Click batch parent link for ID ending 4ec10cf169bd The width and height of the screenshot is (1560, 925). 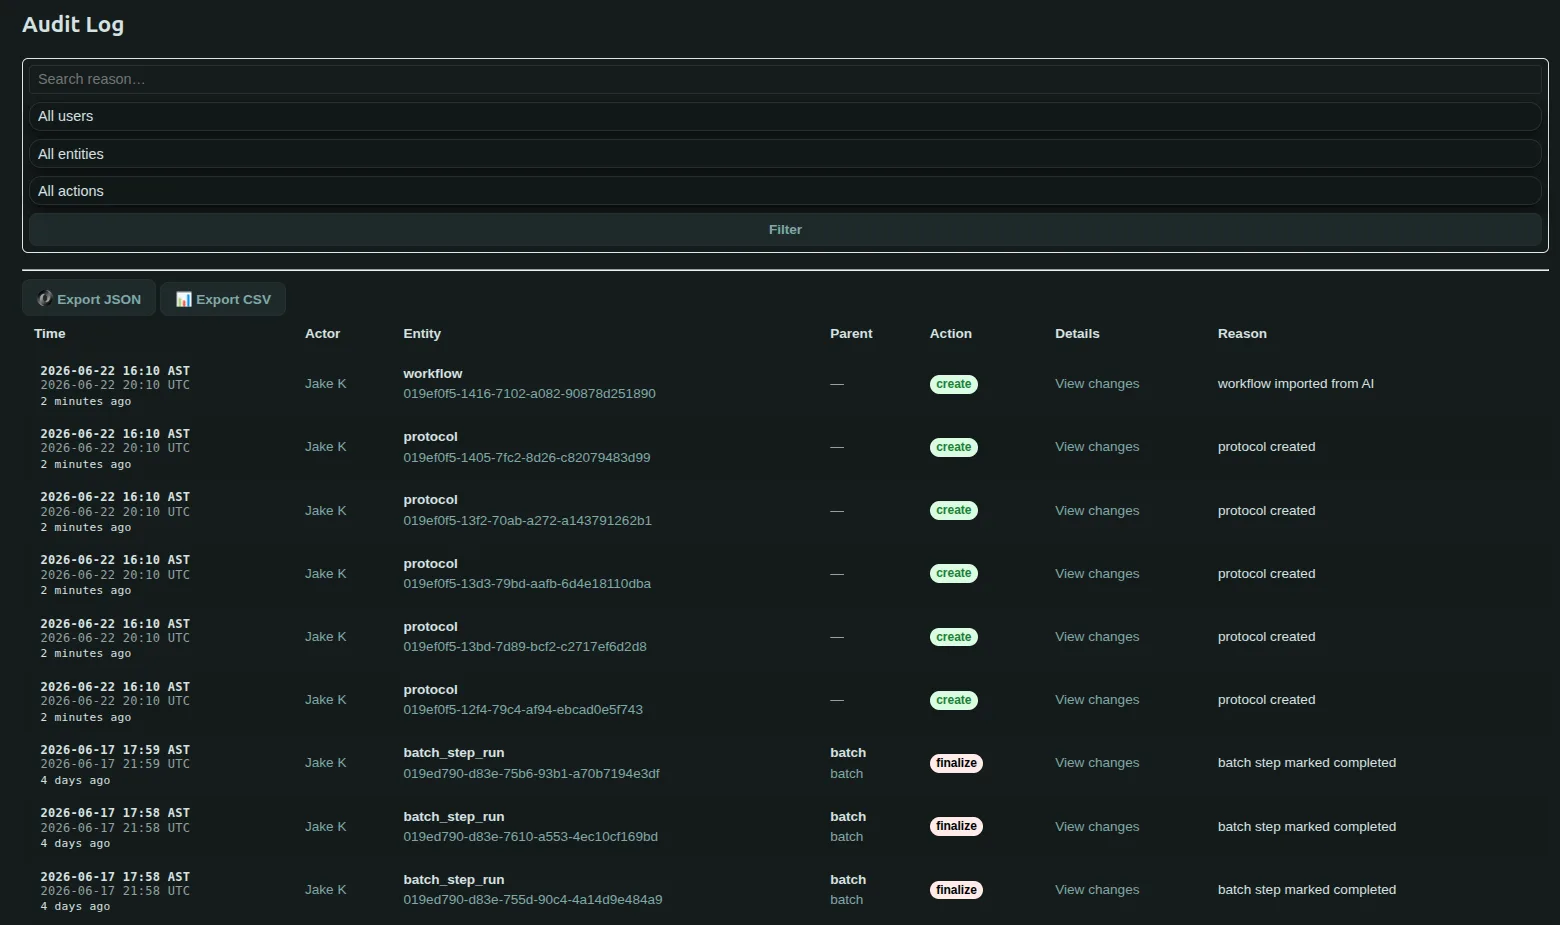(846, 837)
